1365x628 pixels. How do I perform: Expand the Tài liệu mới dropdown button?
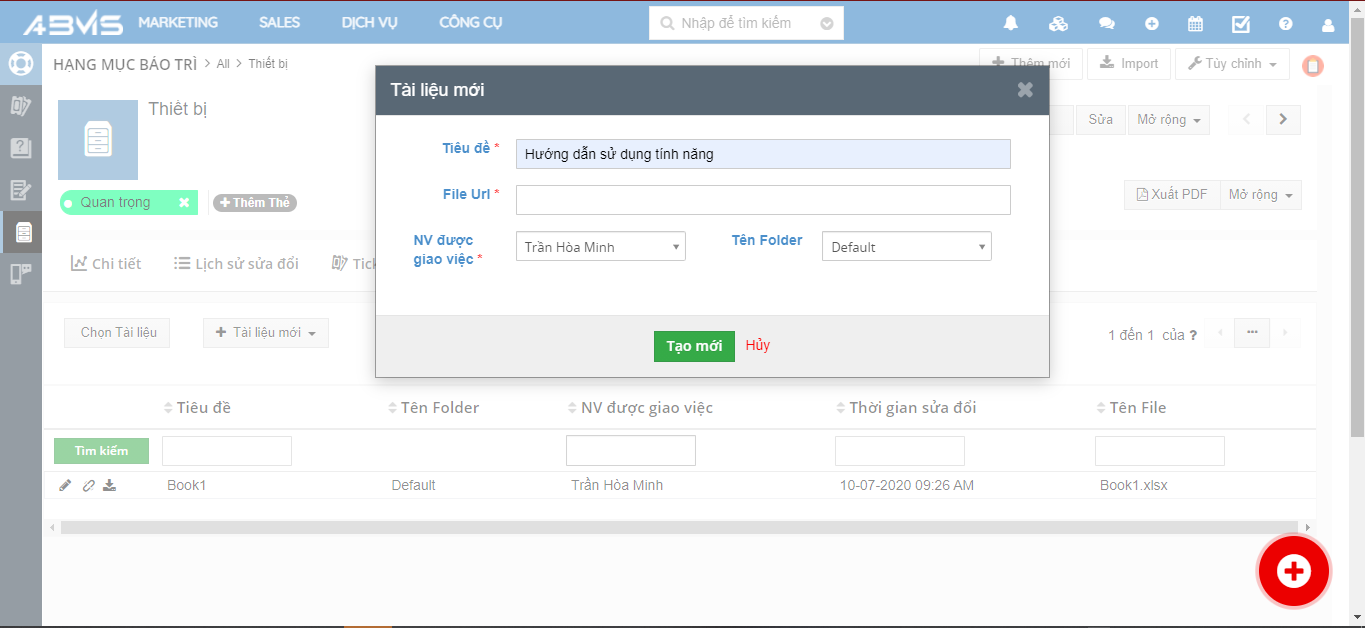(x=266, y=333)
